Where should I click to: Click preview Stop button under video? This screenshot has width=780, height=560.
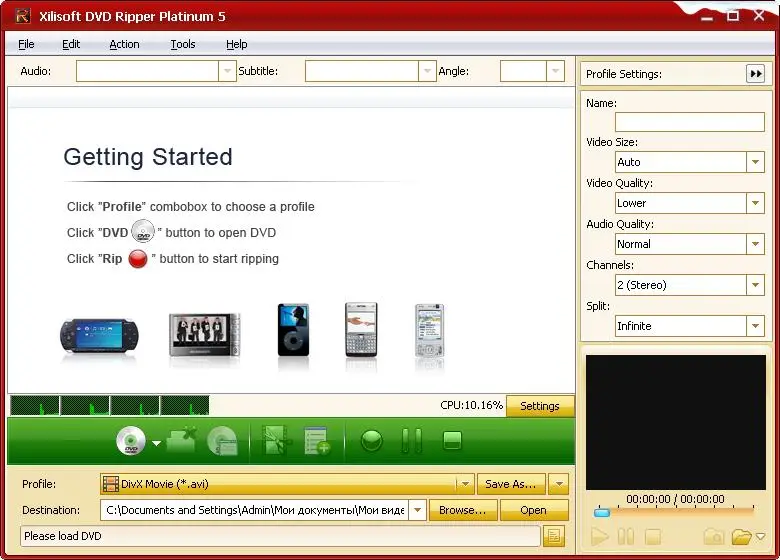click(653, 537)
